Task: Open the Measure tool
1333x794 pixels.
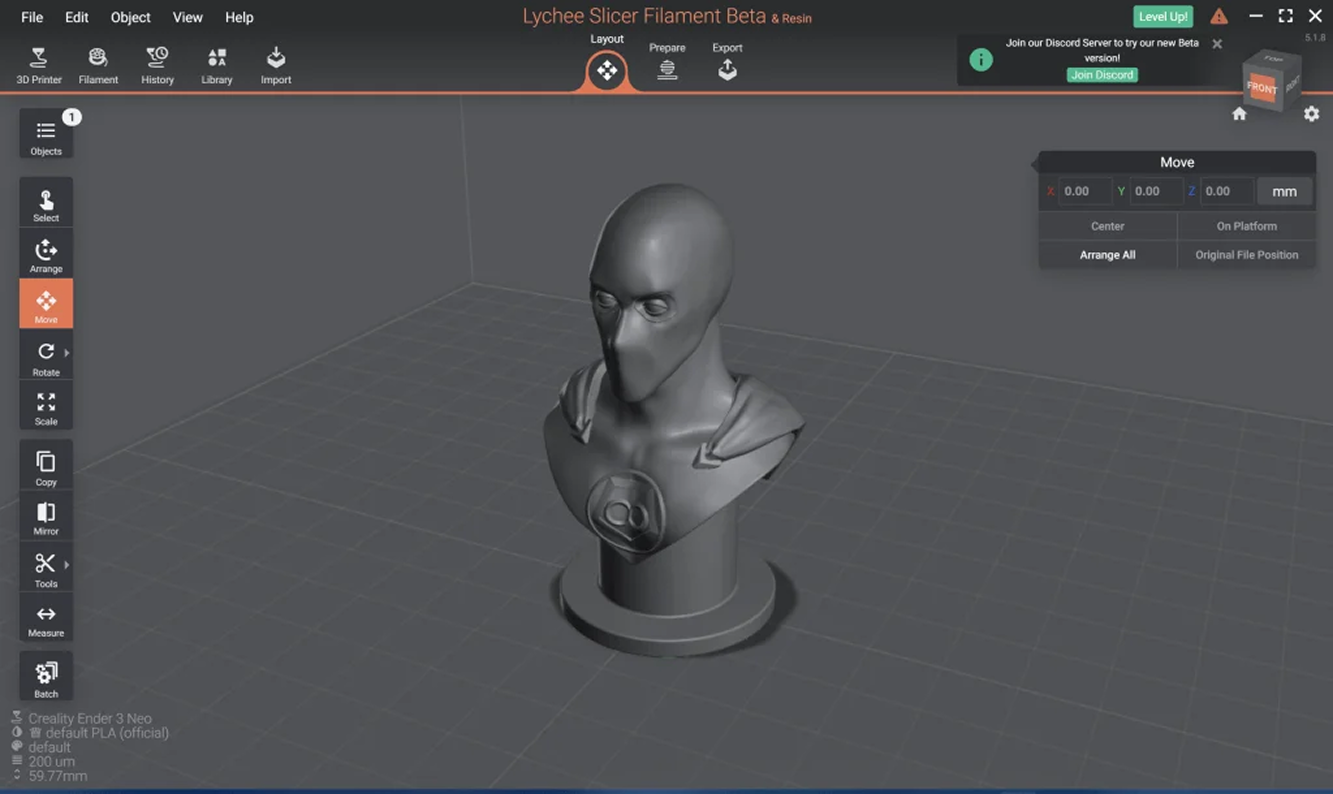Action: 46,620
